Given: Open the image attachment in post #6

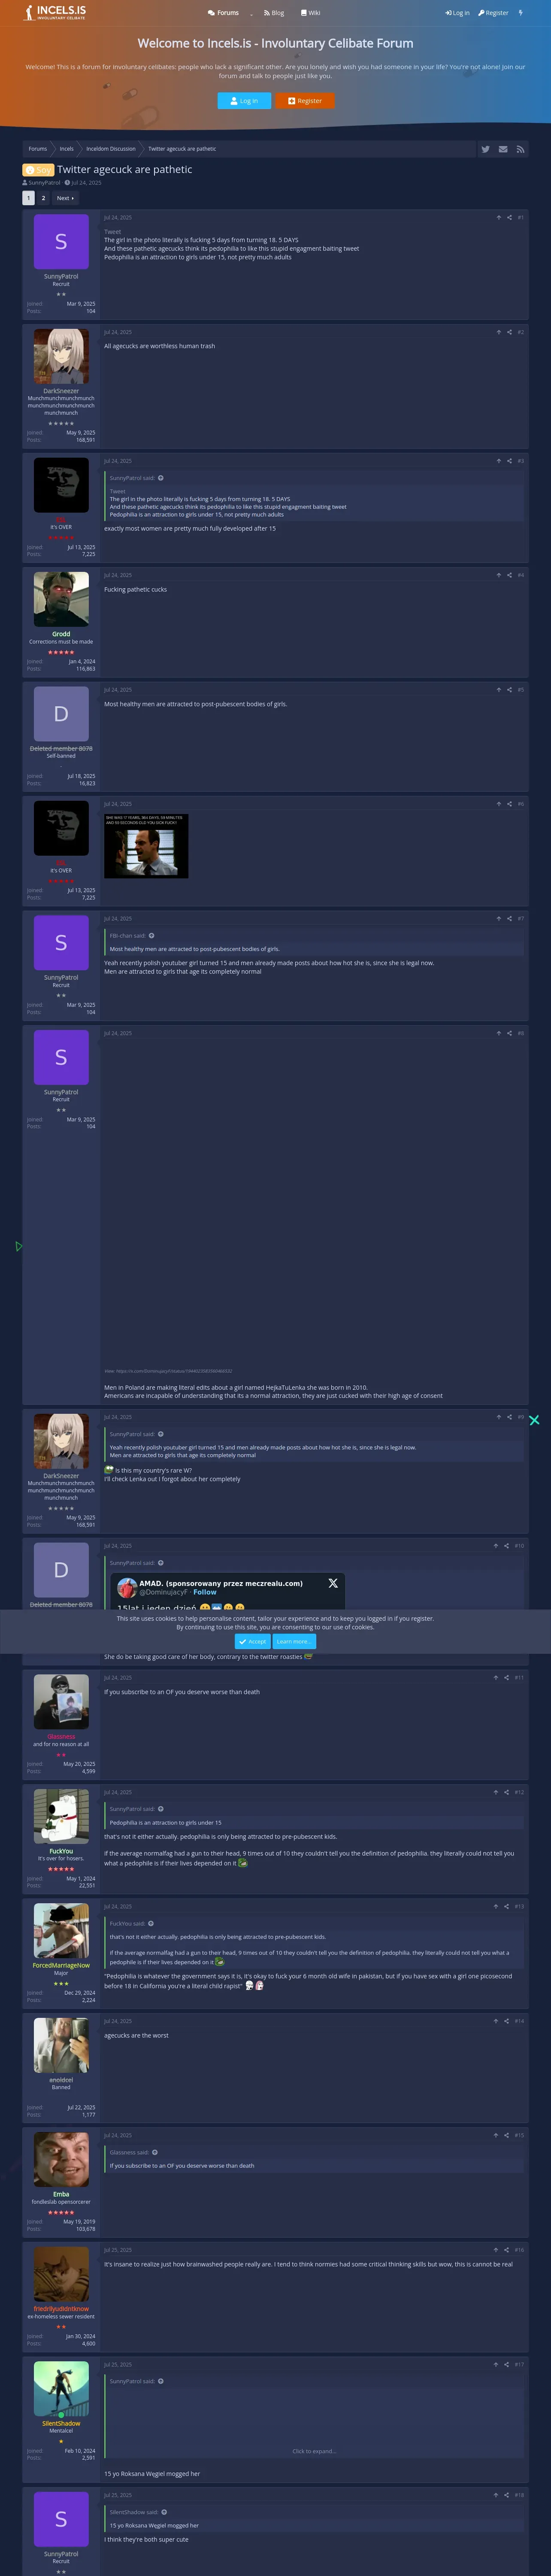Looking at the screenshot, I should click(x=146, y=846).
